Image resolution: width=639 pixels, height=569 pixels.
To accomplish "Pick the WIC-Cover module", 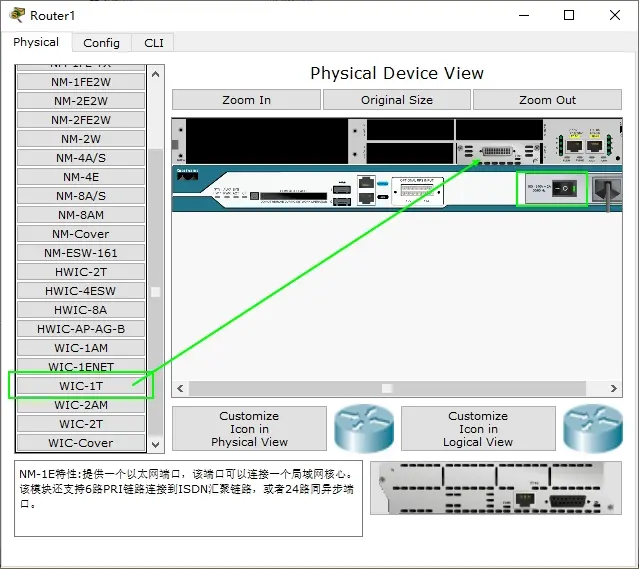I will [81, 443].
